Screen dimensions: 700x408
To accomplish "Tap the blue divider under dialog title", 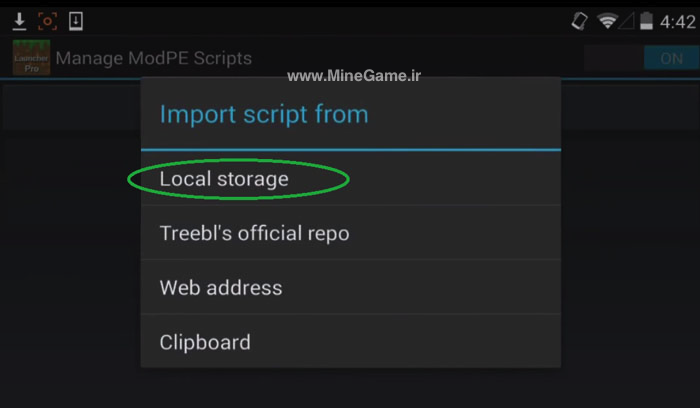I will [351, 150].
